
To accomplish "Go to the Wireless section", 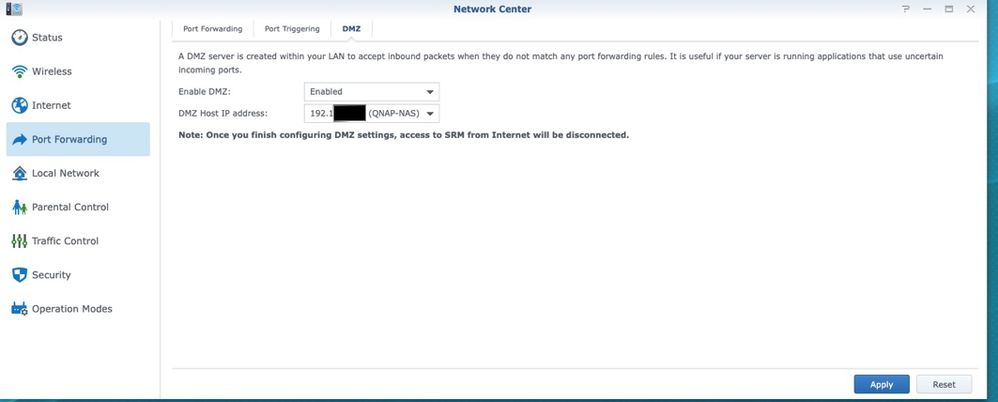I will pyautogui.click(x=78, y=71).
